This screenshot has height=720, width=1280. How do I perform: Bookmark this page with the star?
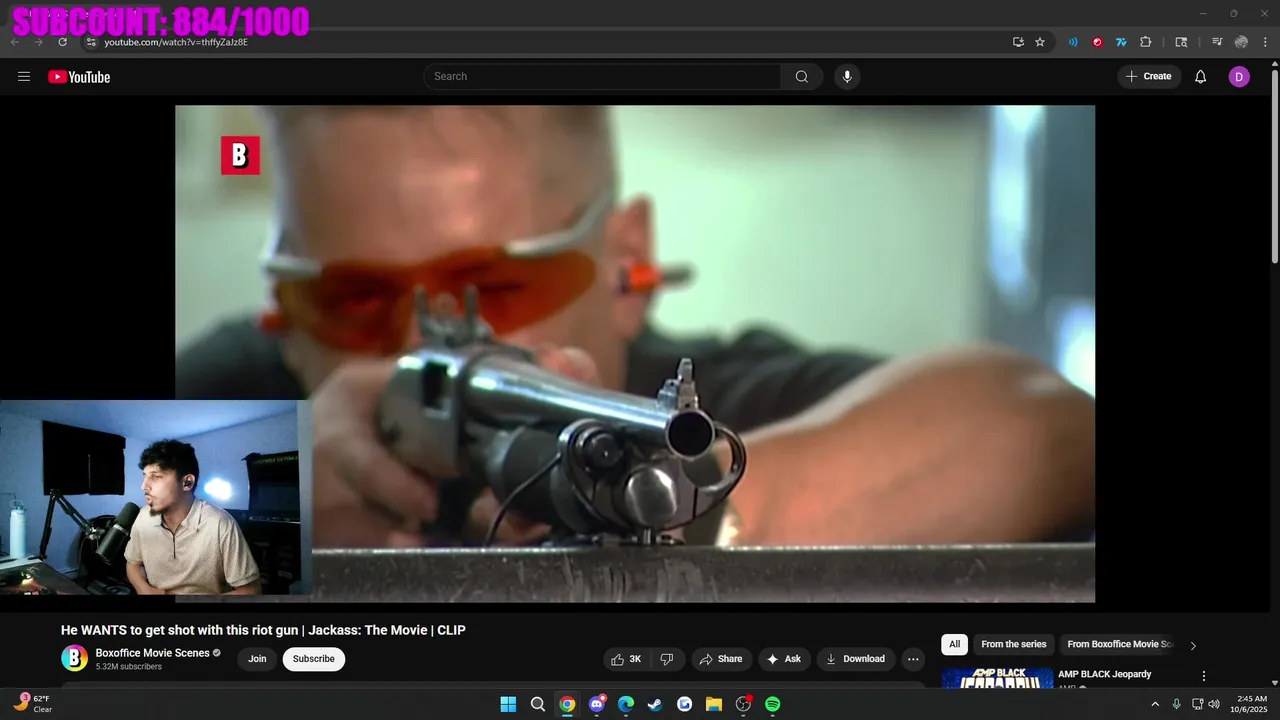click(x=1040, y=42)
